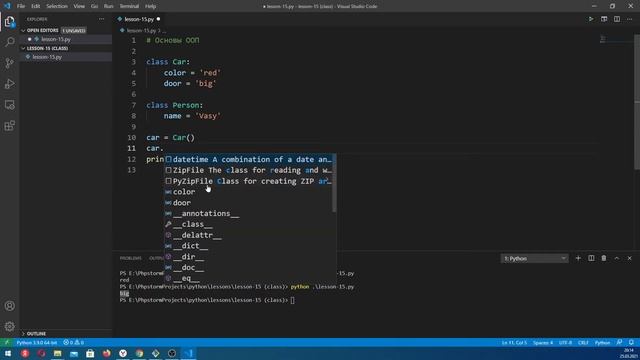The width and height of the screenshot is (640, 360).
Task: Select the Python 3.9.0 64-bit interpreter
Action: click(x=37, y=342)
